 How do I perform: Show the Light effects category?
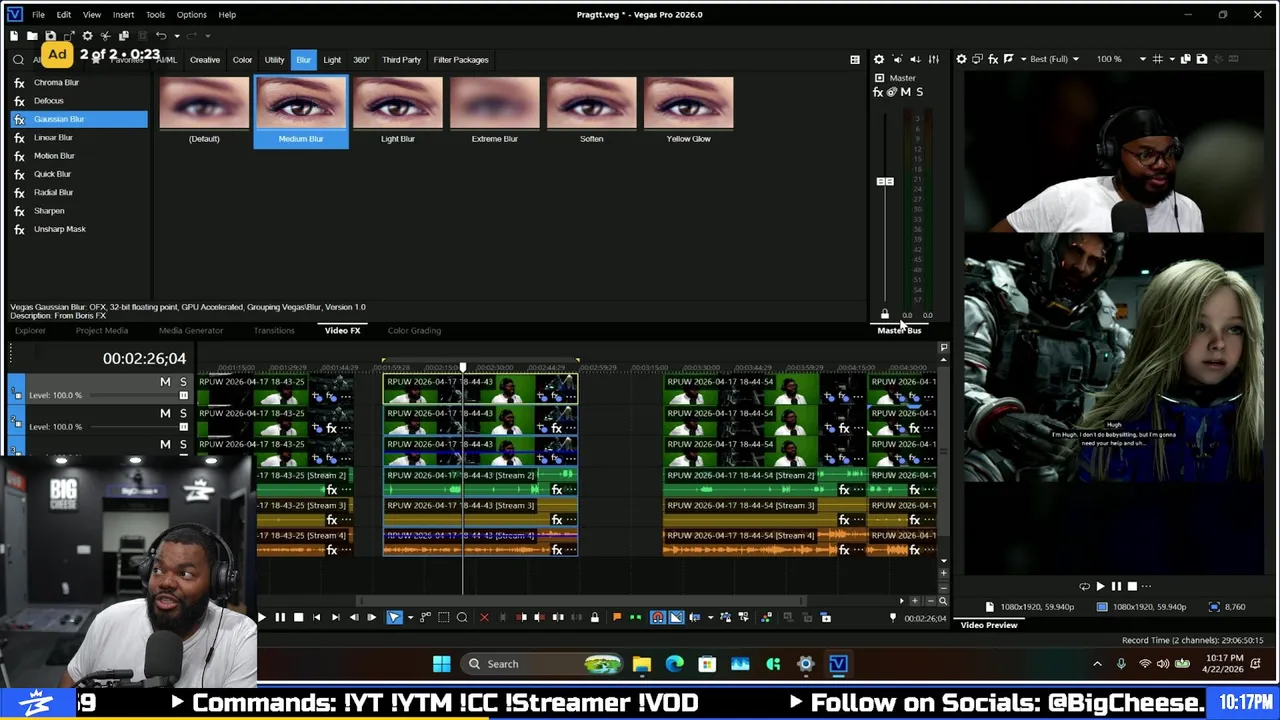[x=332, y=60]
